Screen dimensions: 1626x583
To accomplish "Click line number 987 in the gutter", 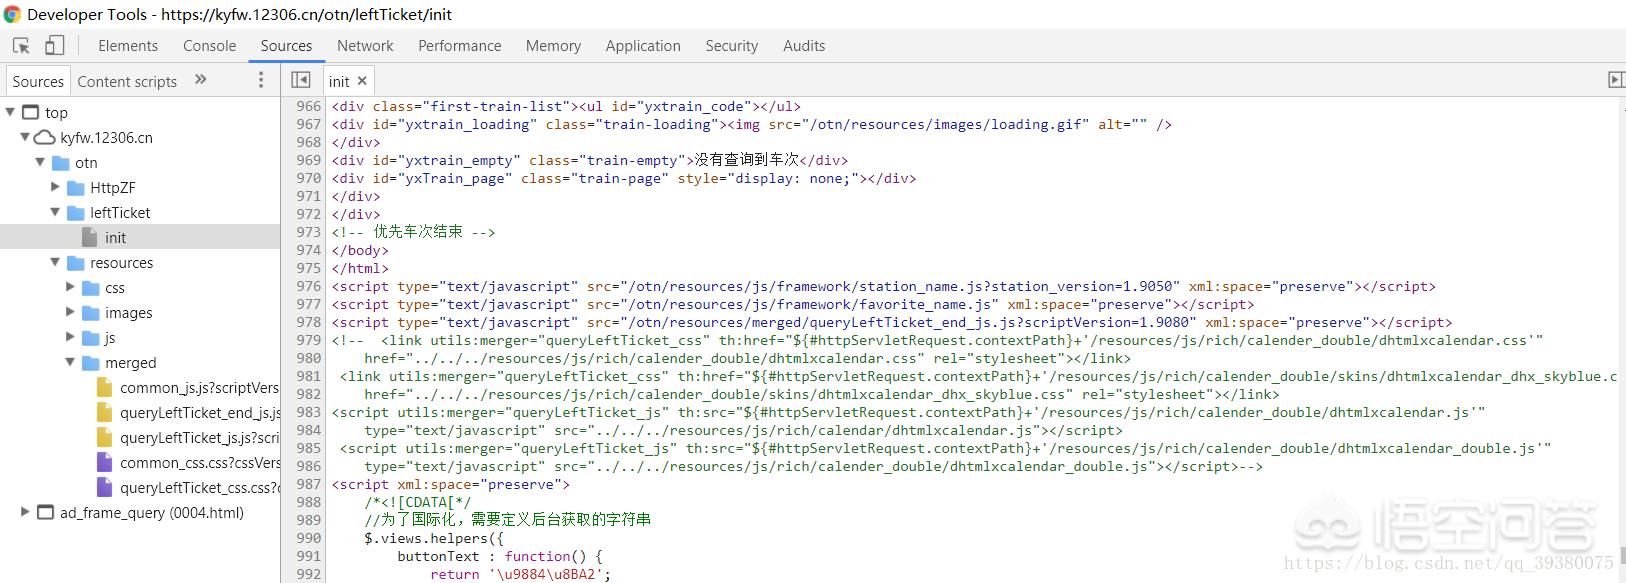I will (x=308, y=484).
